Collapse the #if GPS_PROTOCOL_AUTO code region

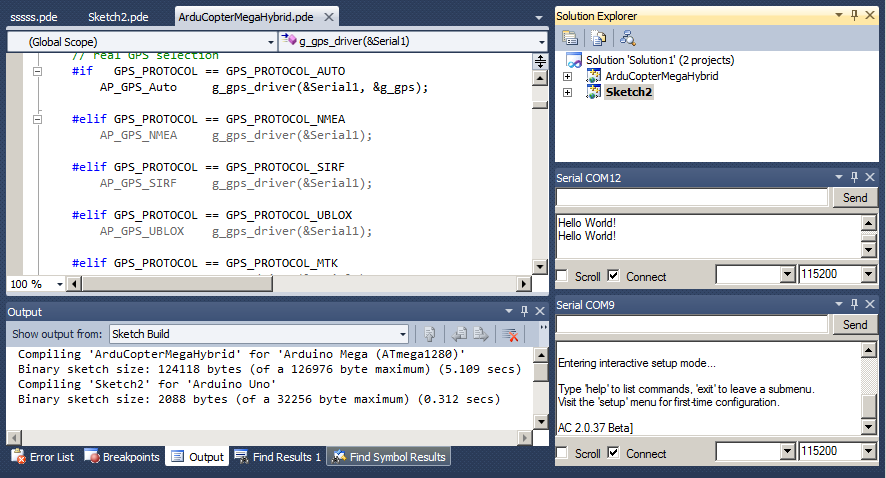[x=37, y=71]
